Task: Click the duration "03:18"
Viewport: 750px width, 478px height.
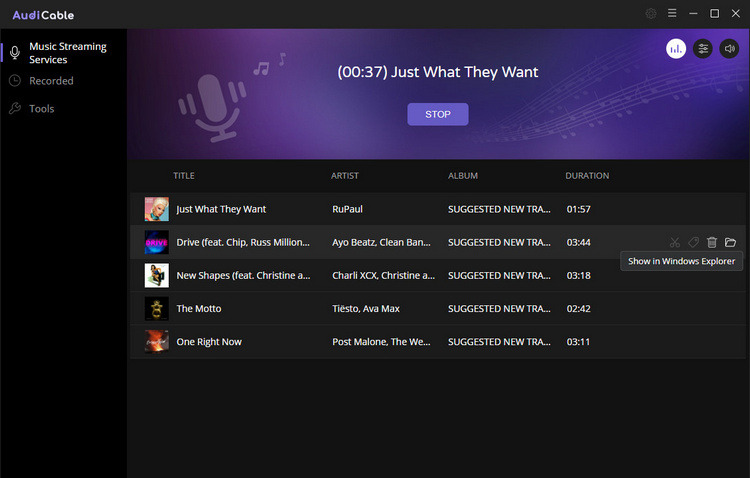Action: tap(578, 276)
